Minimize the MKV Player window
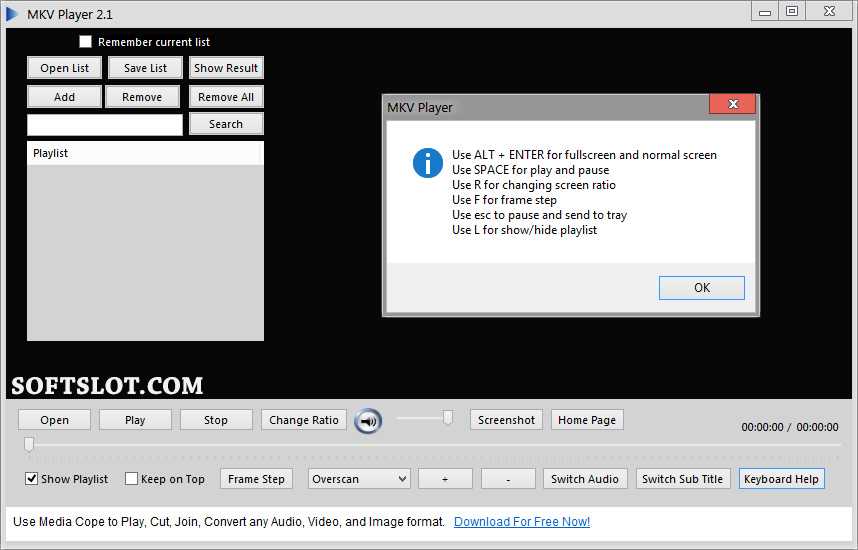 tap(765, 11)
